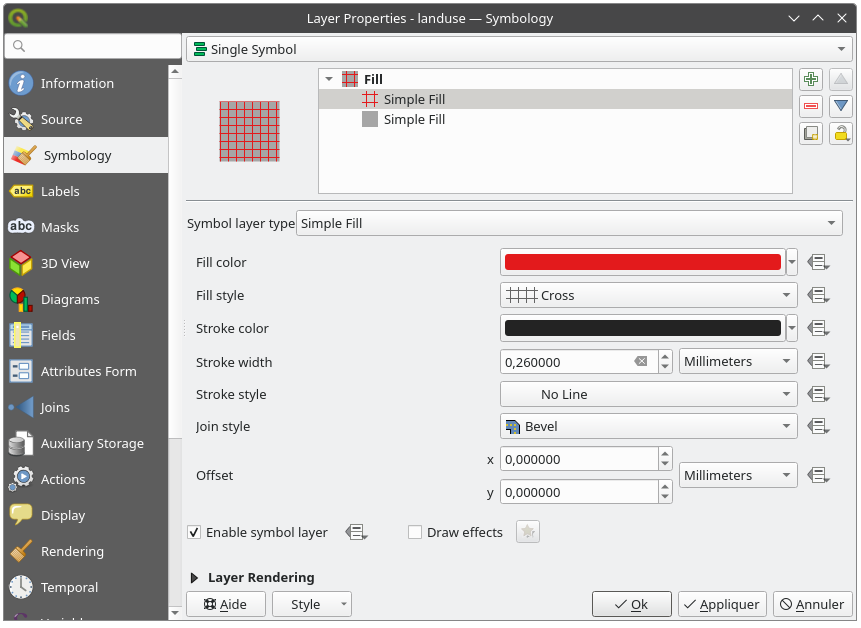The image size is (861, 628).
Task: Open help via the Aide button
Action: click(226, 604)
